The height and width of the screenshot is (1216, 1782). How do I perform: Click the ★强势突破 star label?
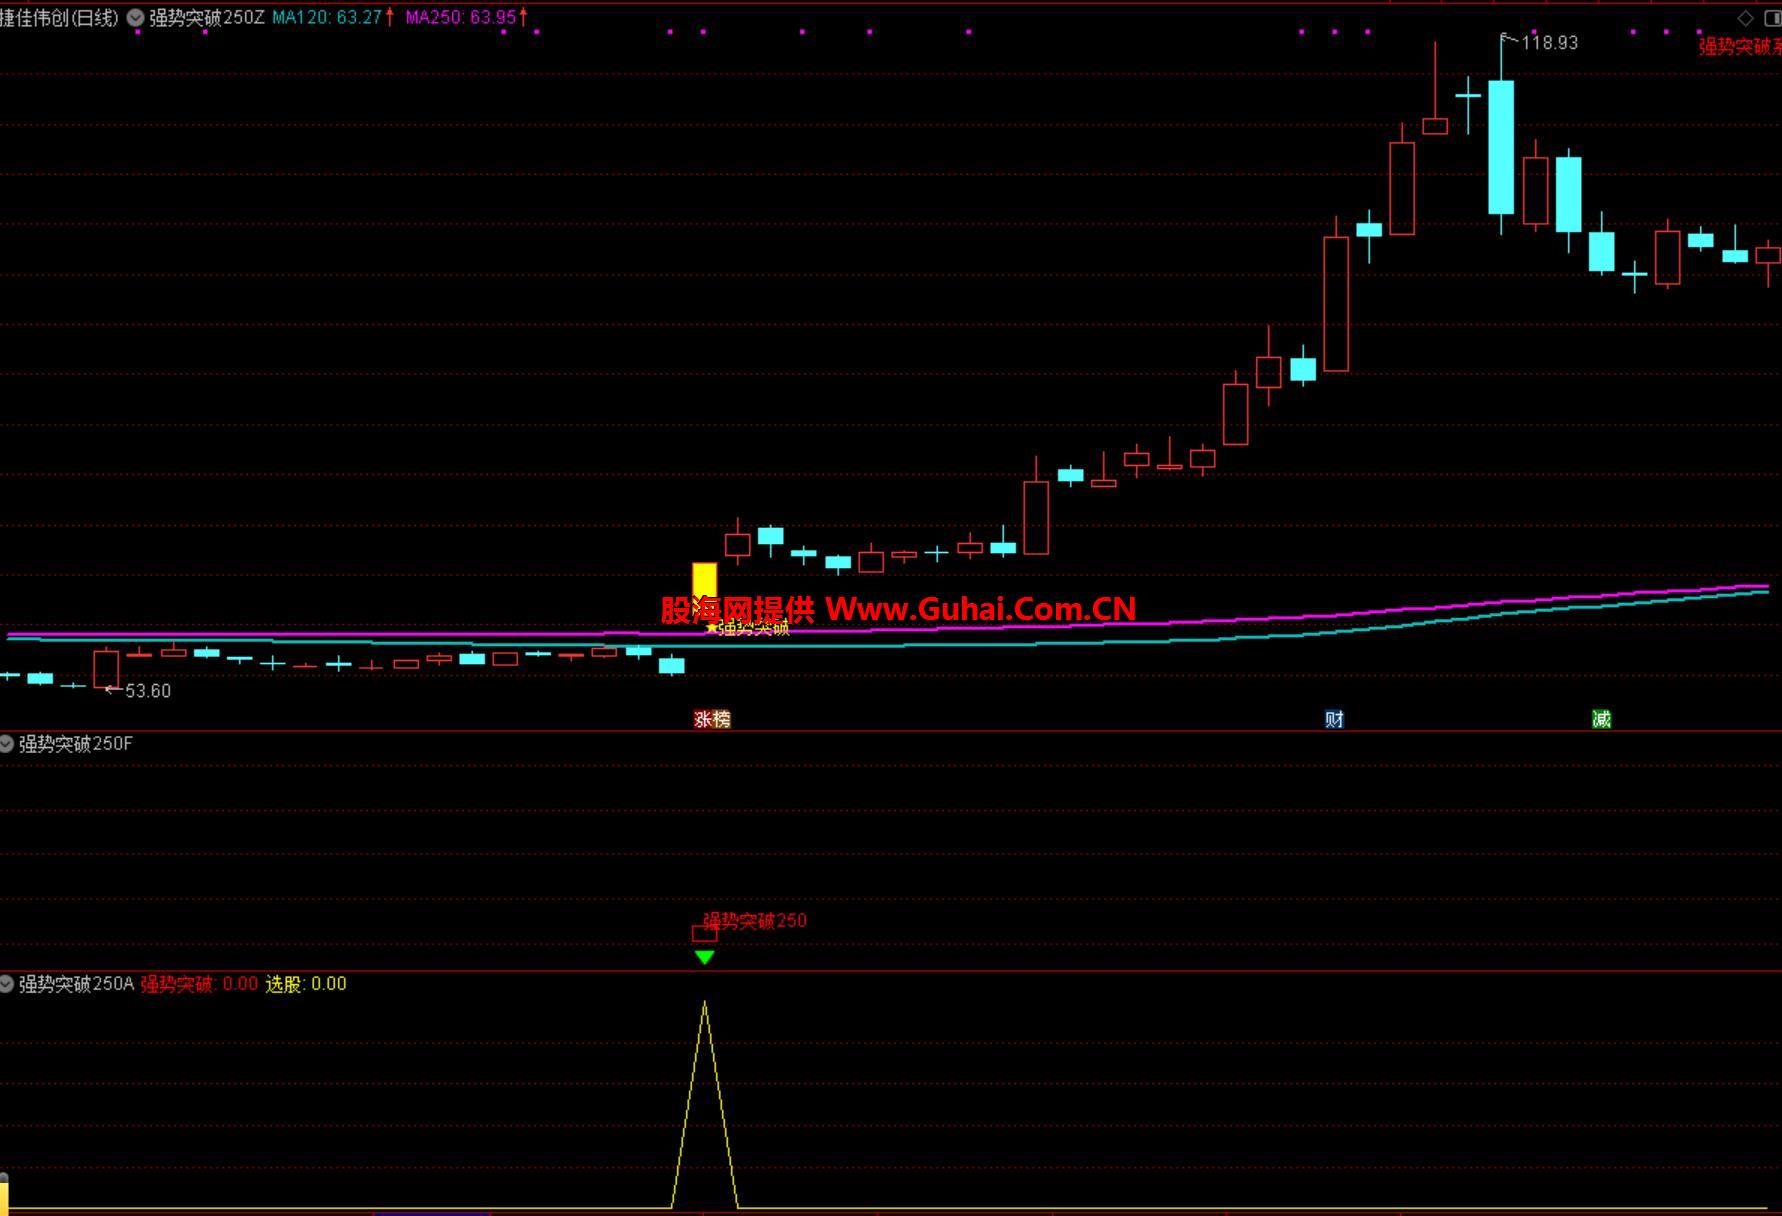pyautogui.click(x=747, y=628)
